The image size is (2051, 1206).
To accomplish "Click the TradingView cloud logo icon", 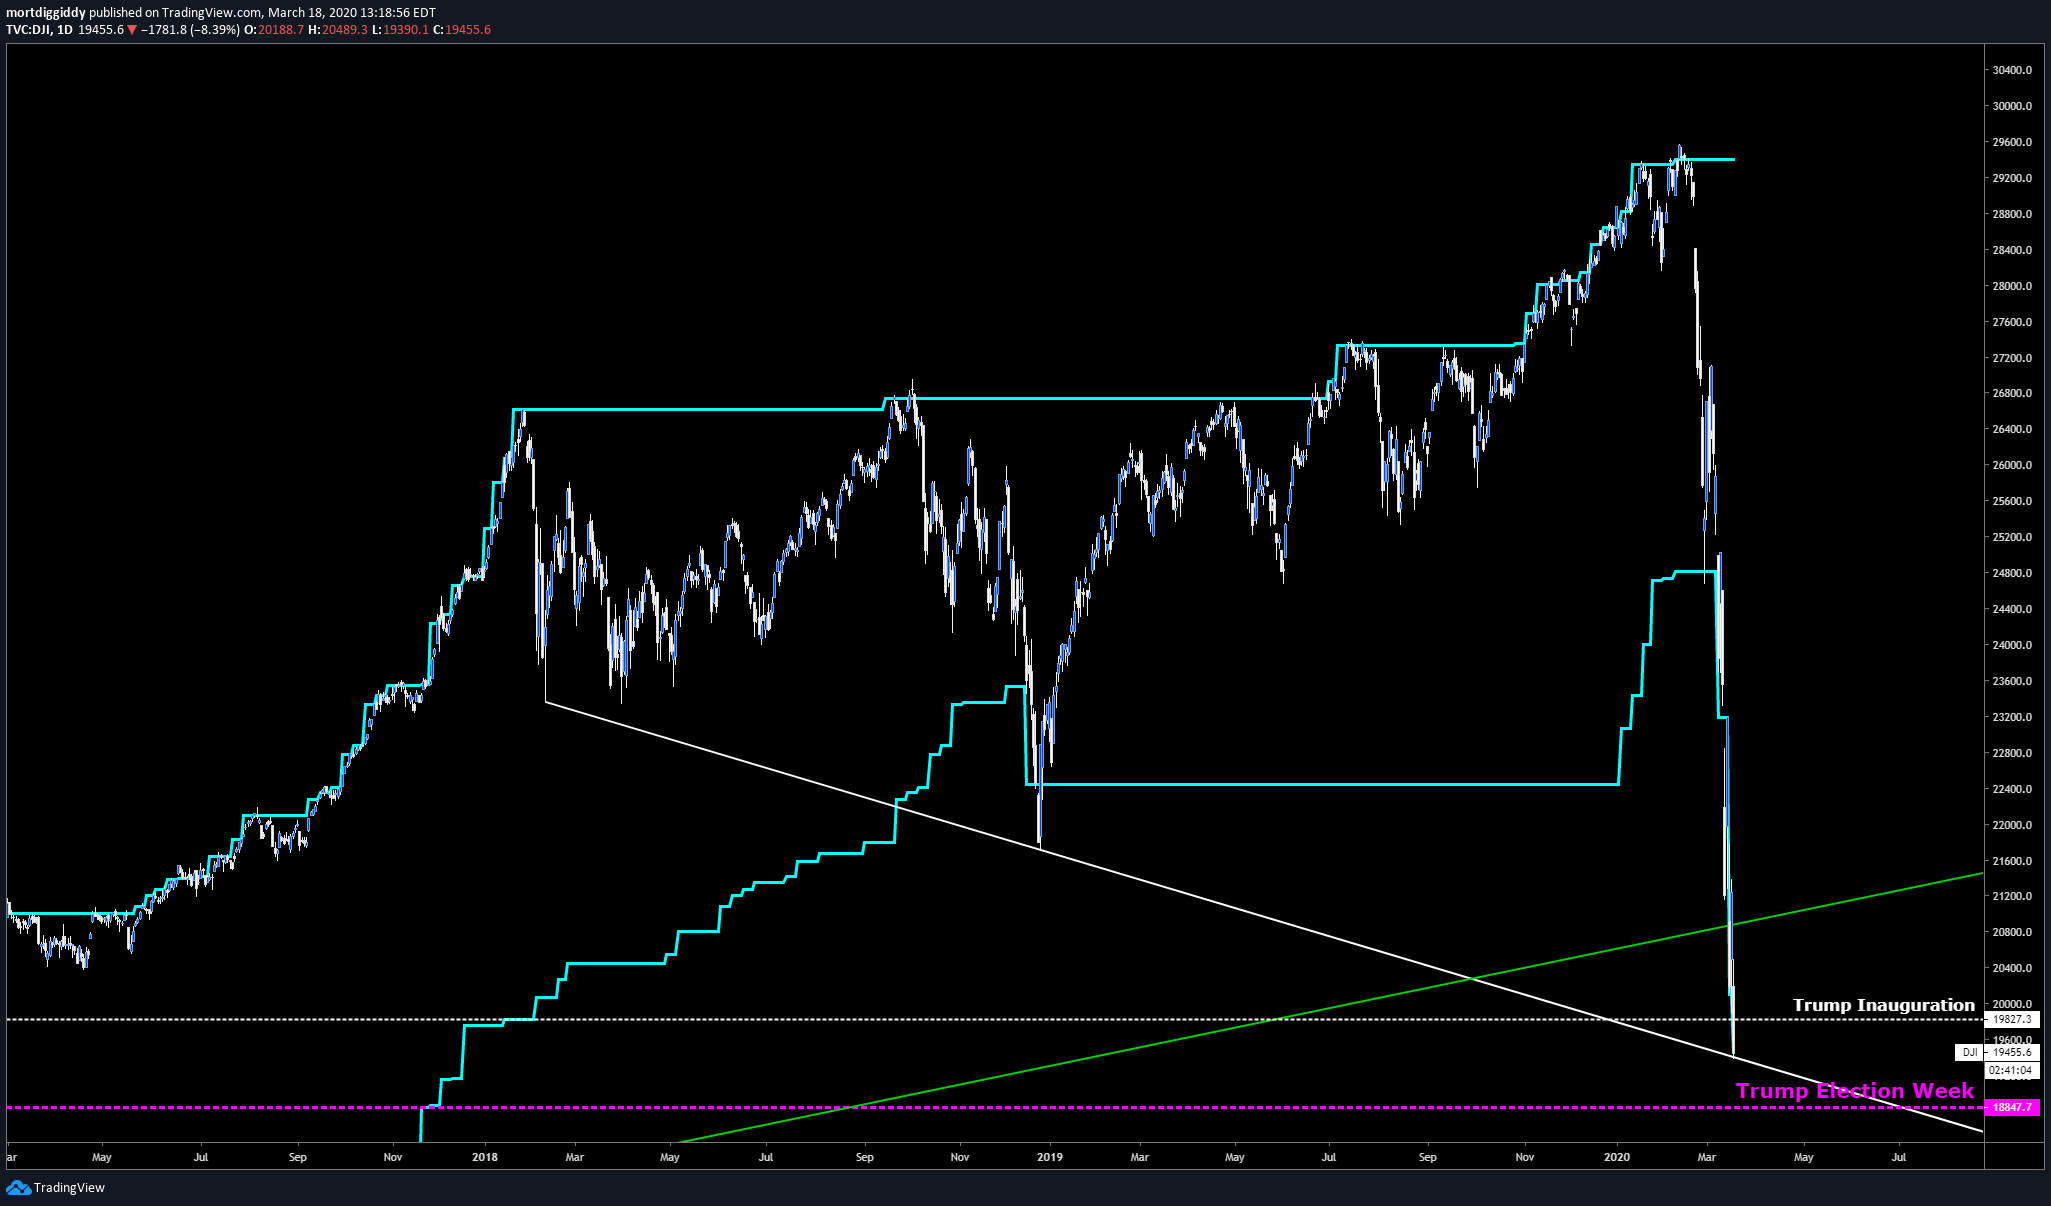I will pyautogui.click(x=18, y=1187).
